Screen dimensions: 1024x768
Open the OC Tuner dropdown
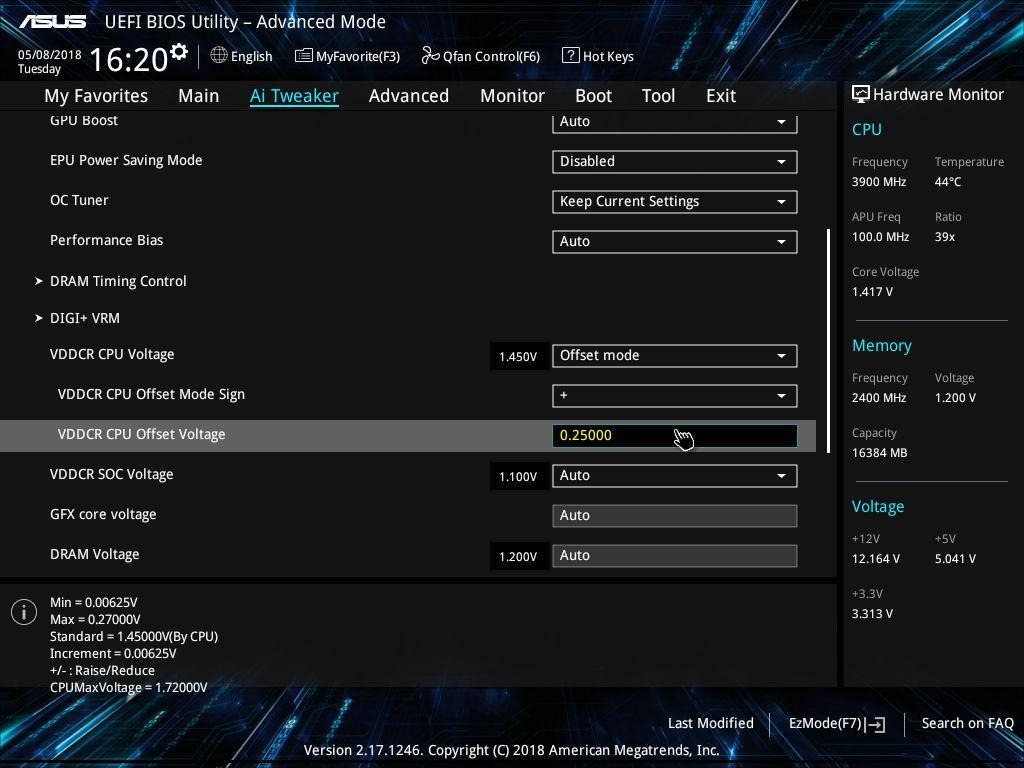[674, 201]
